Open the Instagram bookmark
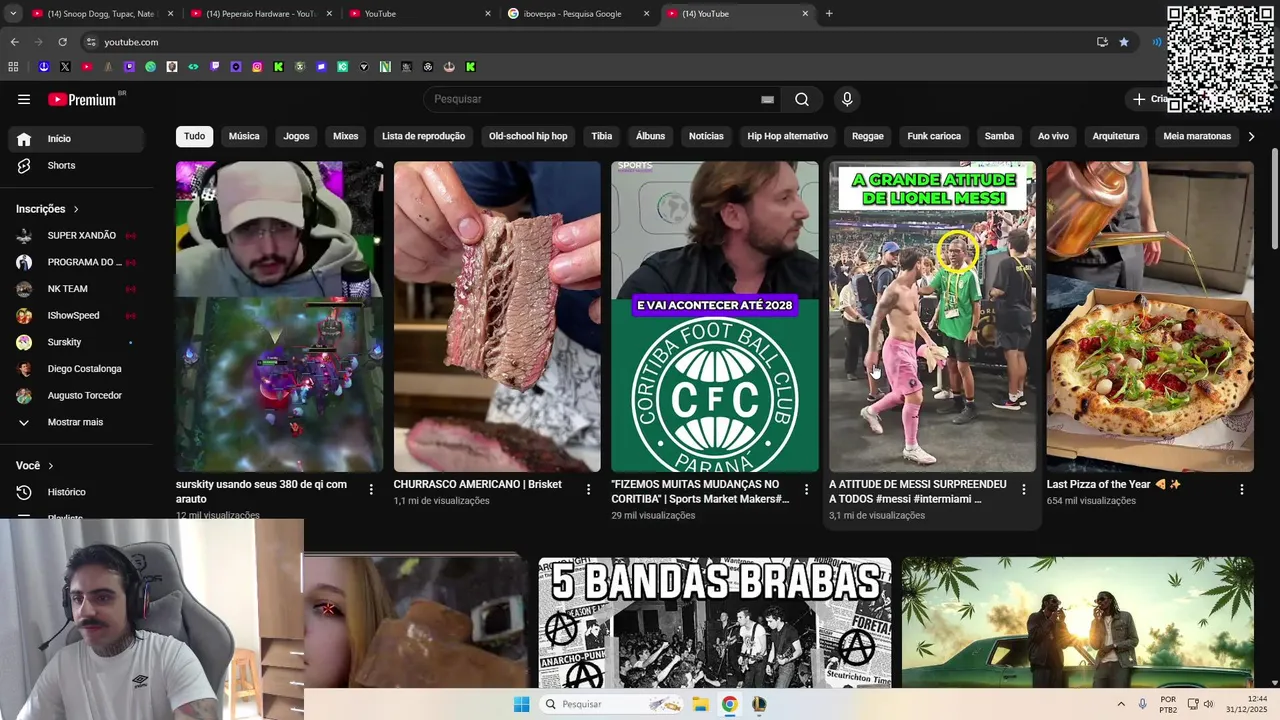This screenshot has width=1280, height=720. pyautogui.click(x=257, y=67)
